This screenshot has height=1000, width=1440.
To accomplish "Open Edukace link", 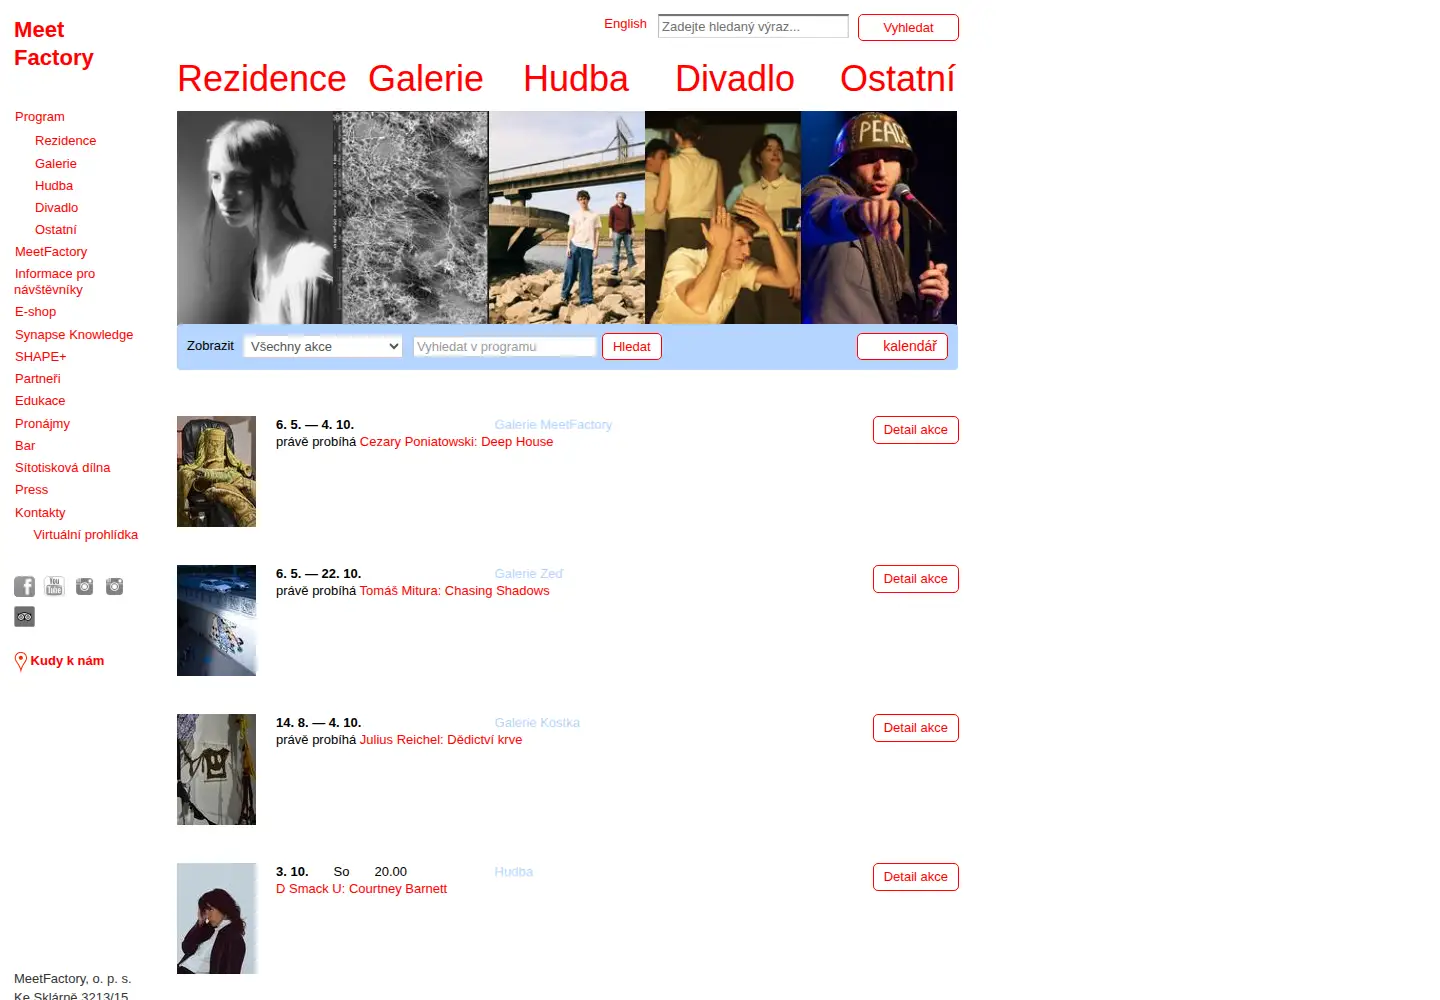I will pyautogui.click(x=40, y=401).
